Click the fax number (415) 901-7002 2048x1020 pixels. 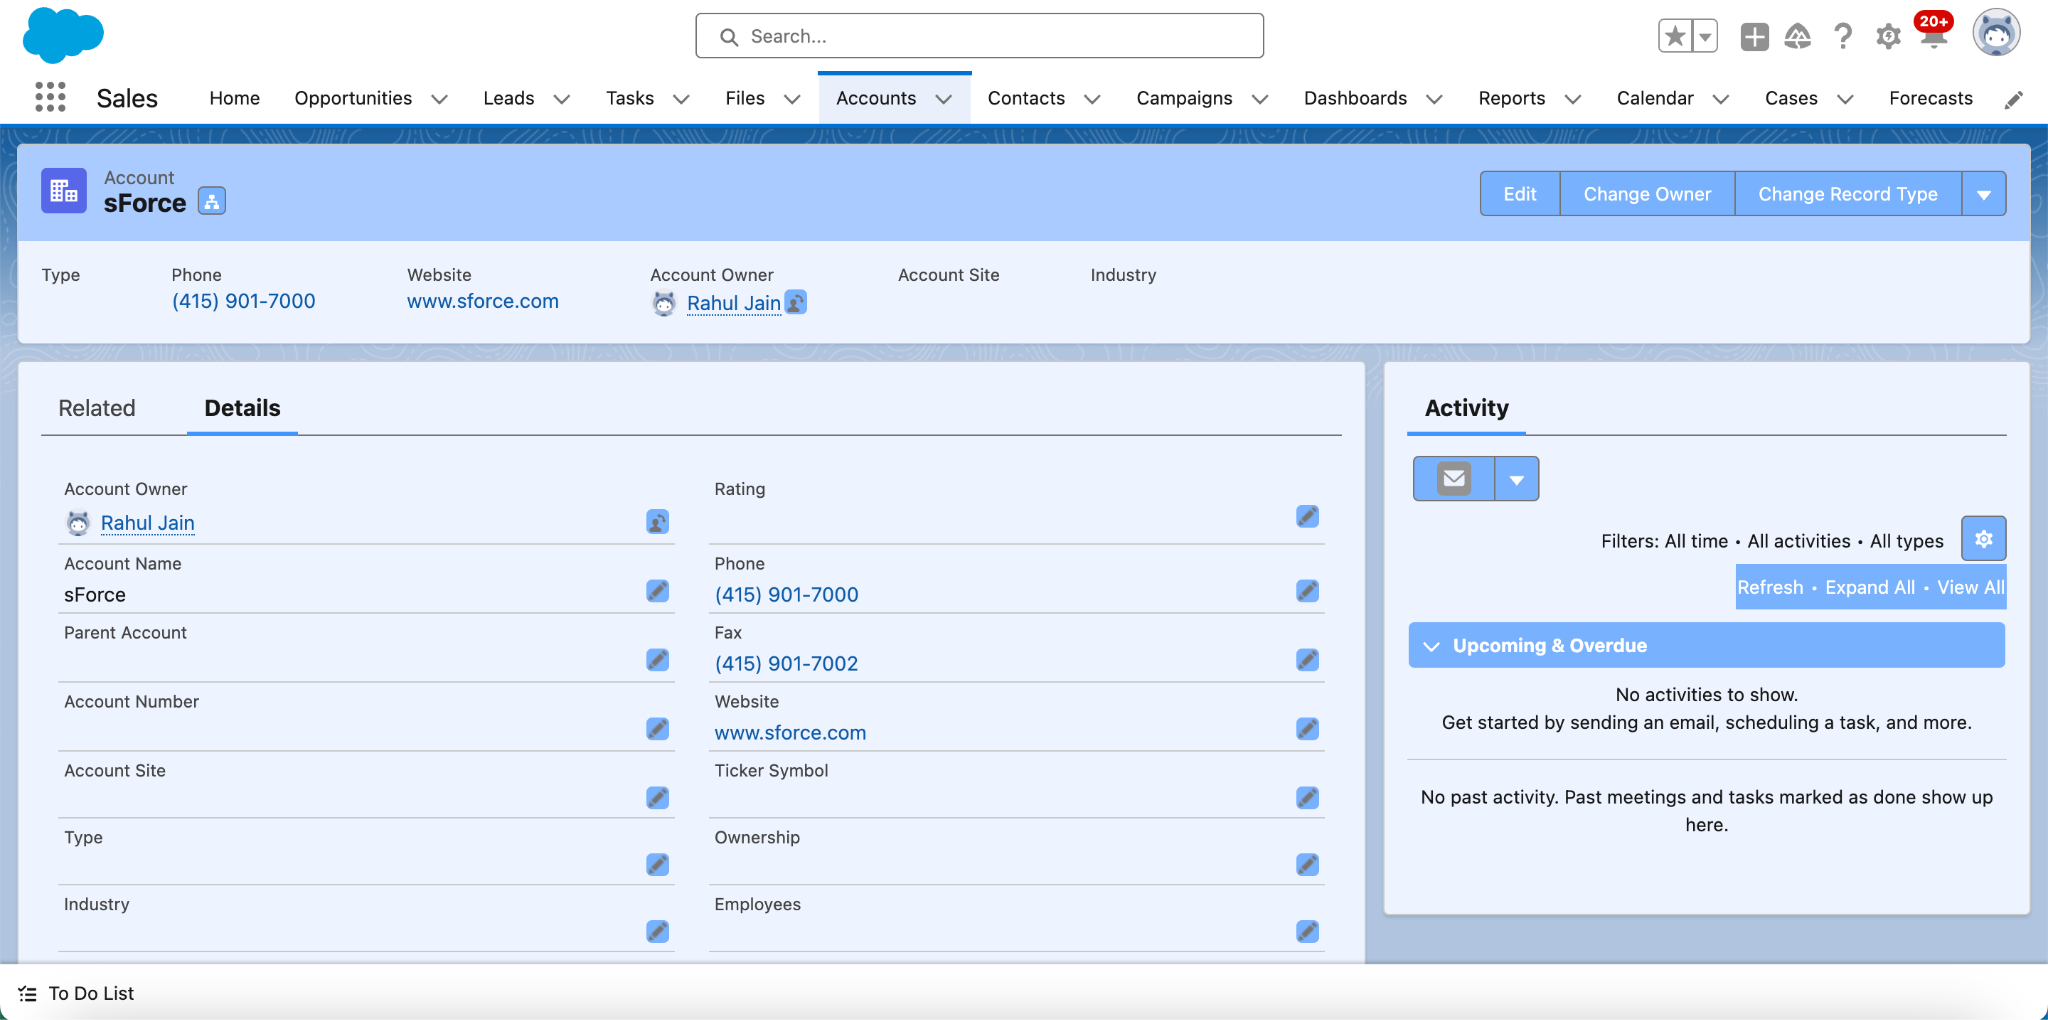(786, 664)
